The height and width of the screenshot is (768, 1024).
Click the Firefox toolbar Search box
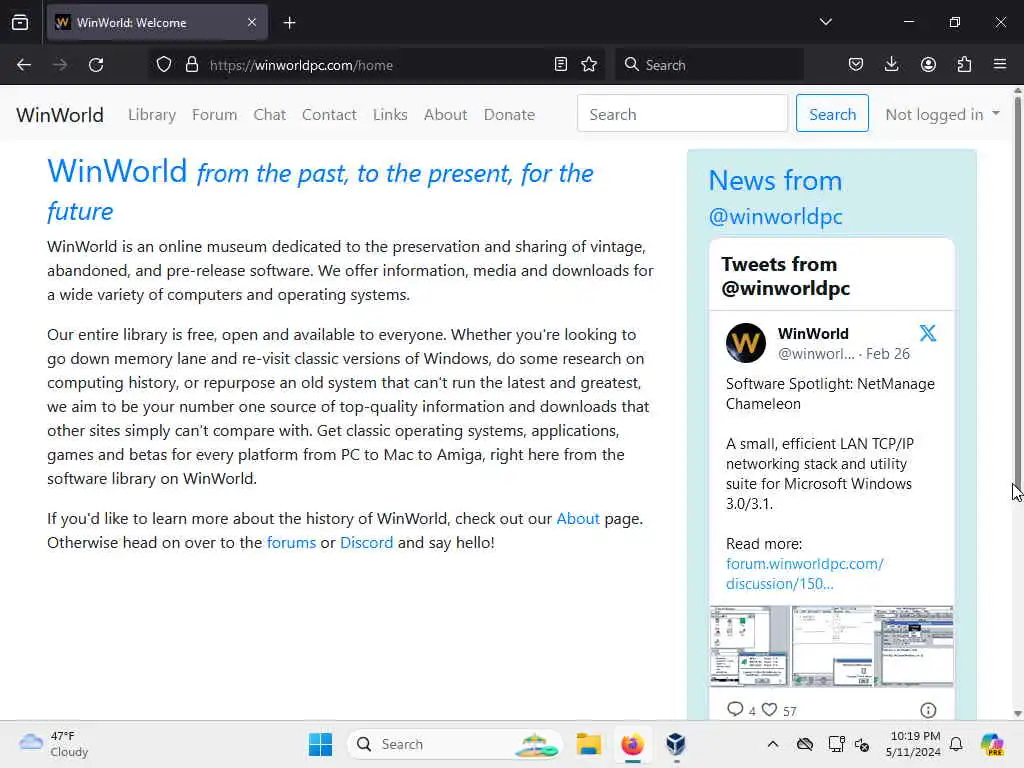pyautogui.click(x=709, y=65)
